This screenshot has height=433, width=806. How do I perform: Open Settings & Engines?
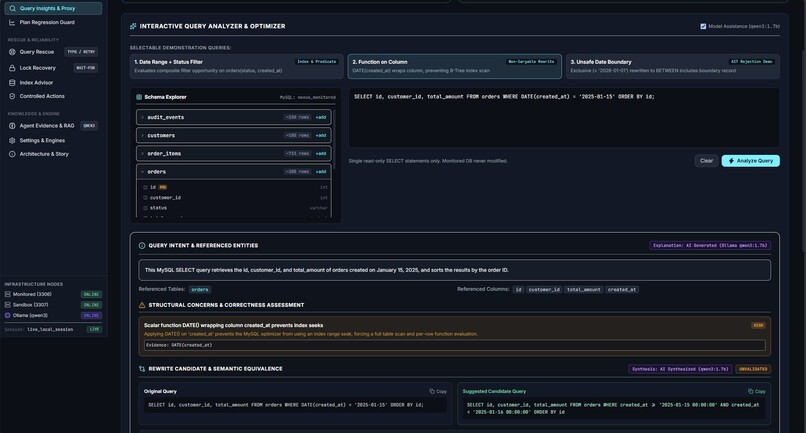pos(53,140)
